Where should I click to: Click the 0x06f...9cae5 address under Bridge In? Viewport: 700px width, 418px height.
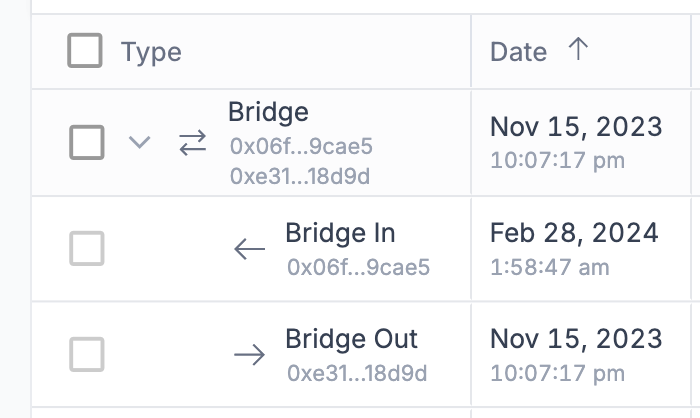click(x=358, y=267)
